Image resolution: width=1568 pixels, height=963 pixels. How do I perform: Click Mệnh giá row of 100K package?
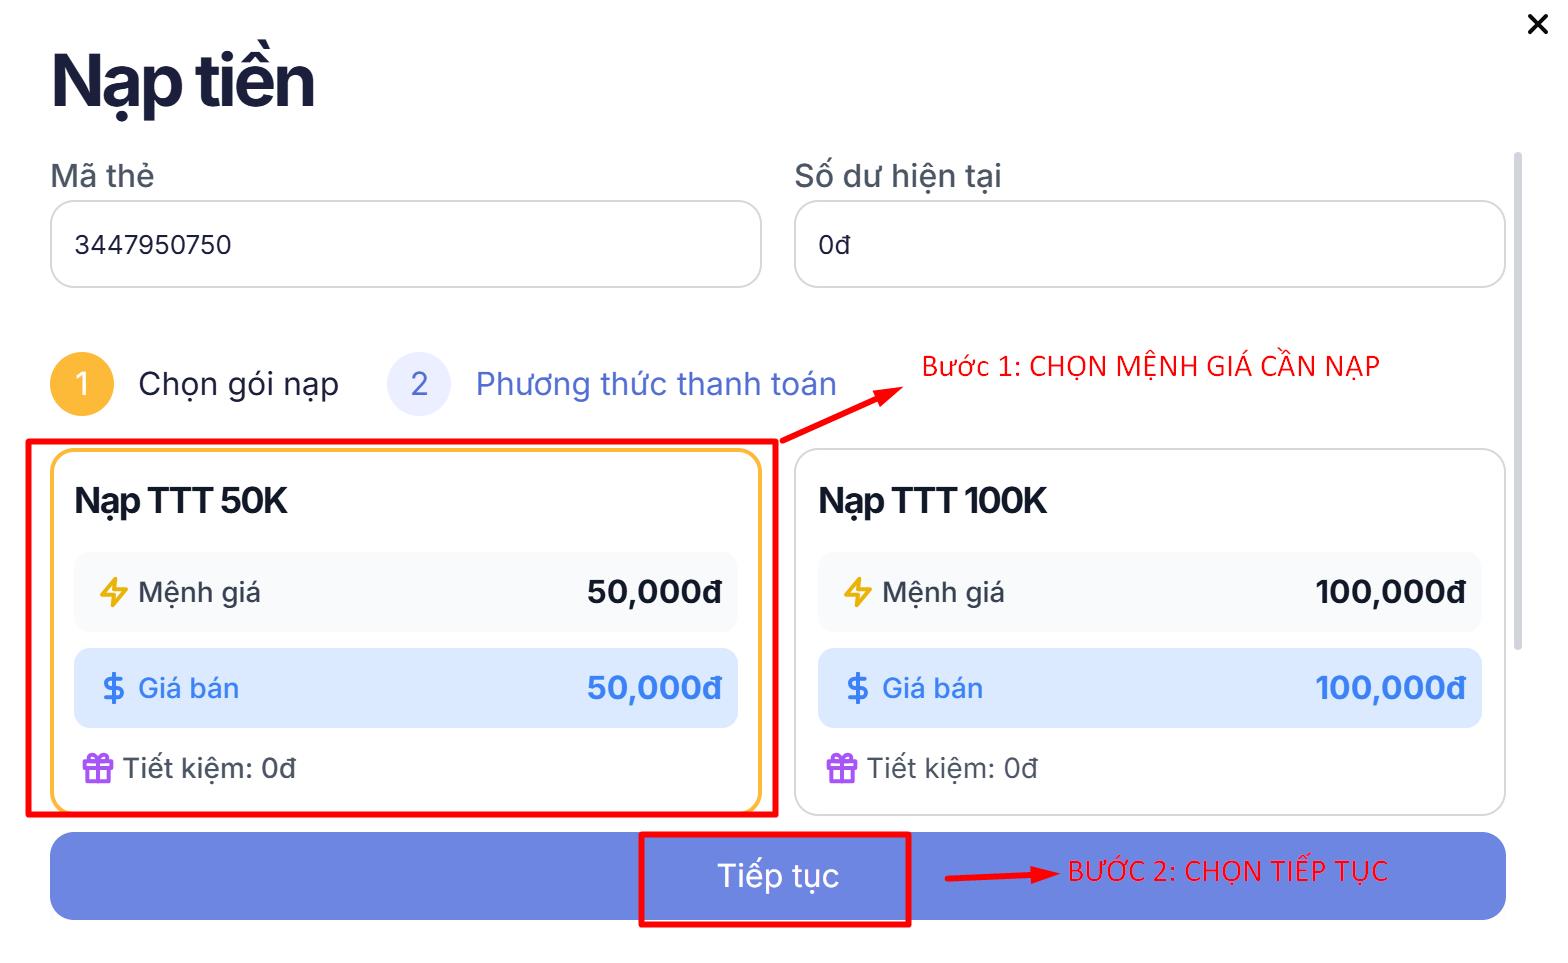(1149, 592)
